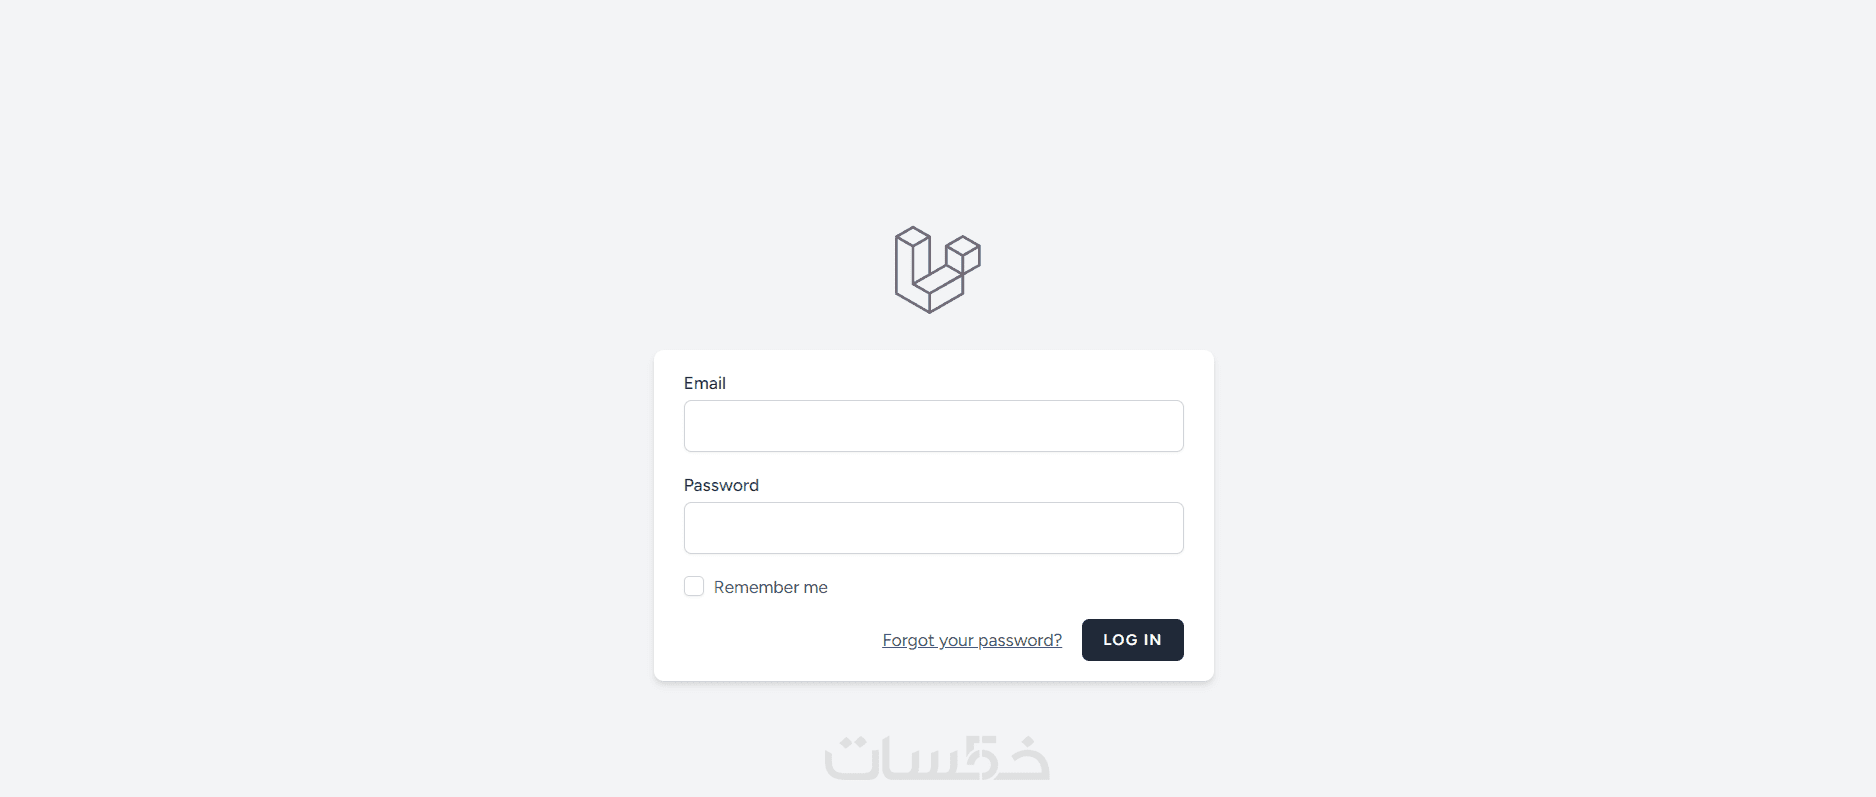1876x797 pixels.
Task: Click the Khamsat watermark logo at bottom
Action: pos(937,758)
